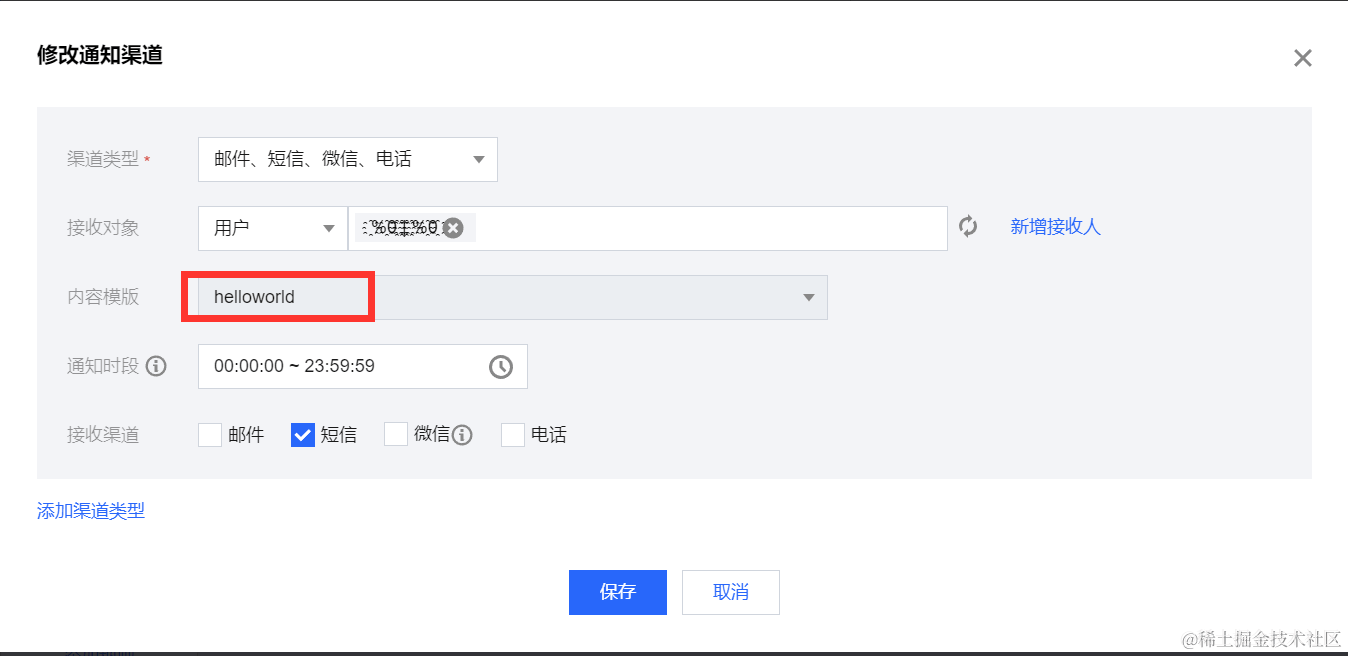Image resolution: width=1348 pixels, height=656 pixels.
Task: Click the 添加渠道类型 link
Action: tap(90, 510)
